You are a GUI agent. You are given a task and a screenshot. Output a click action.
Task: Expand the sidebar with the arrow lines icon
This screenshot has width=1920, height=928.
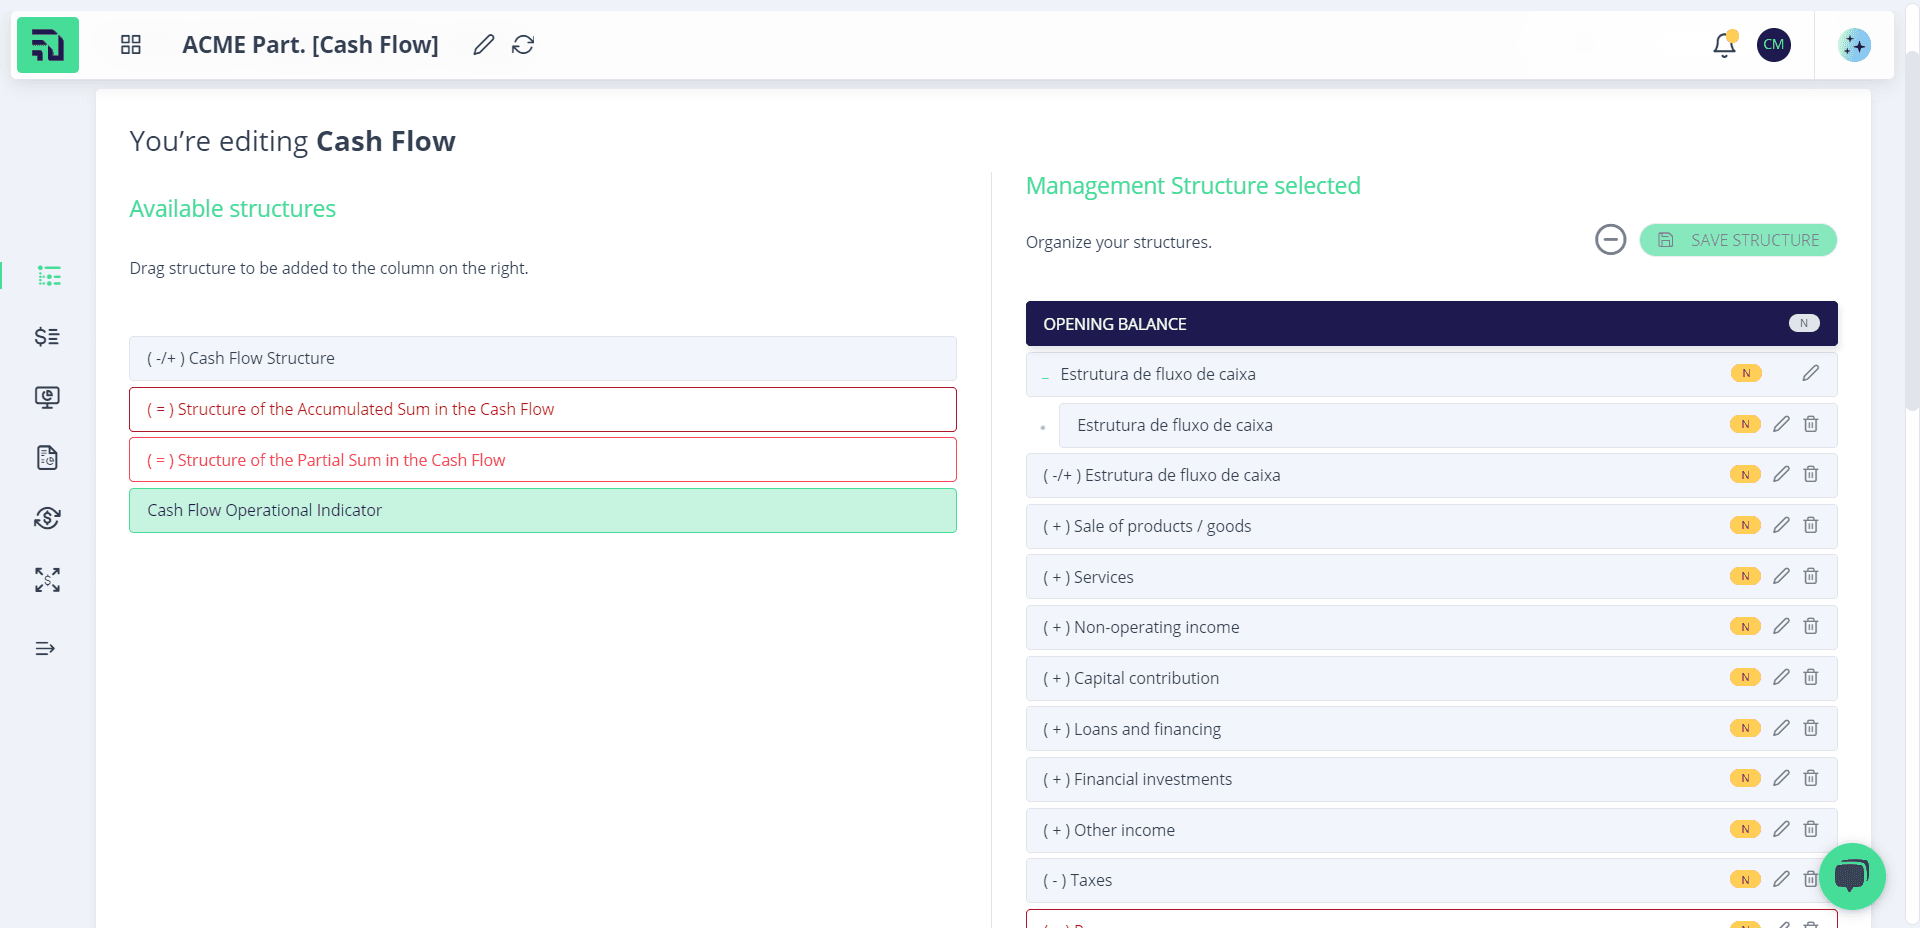[45, 649]
